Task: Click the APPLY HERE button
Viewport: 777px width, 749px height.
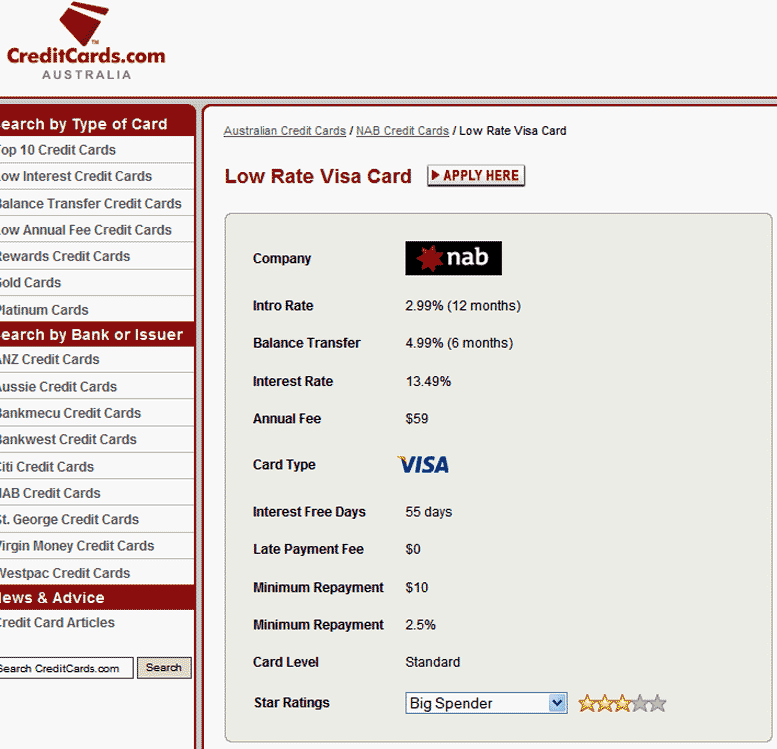Action: click(x=476, y=175)
